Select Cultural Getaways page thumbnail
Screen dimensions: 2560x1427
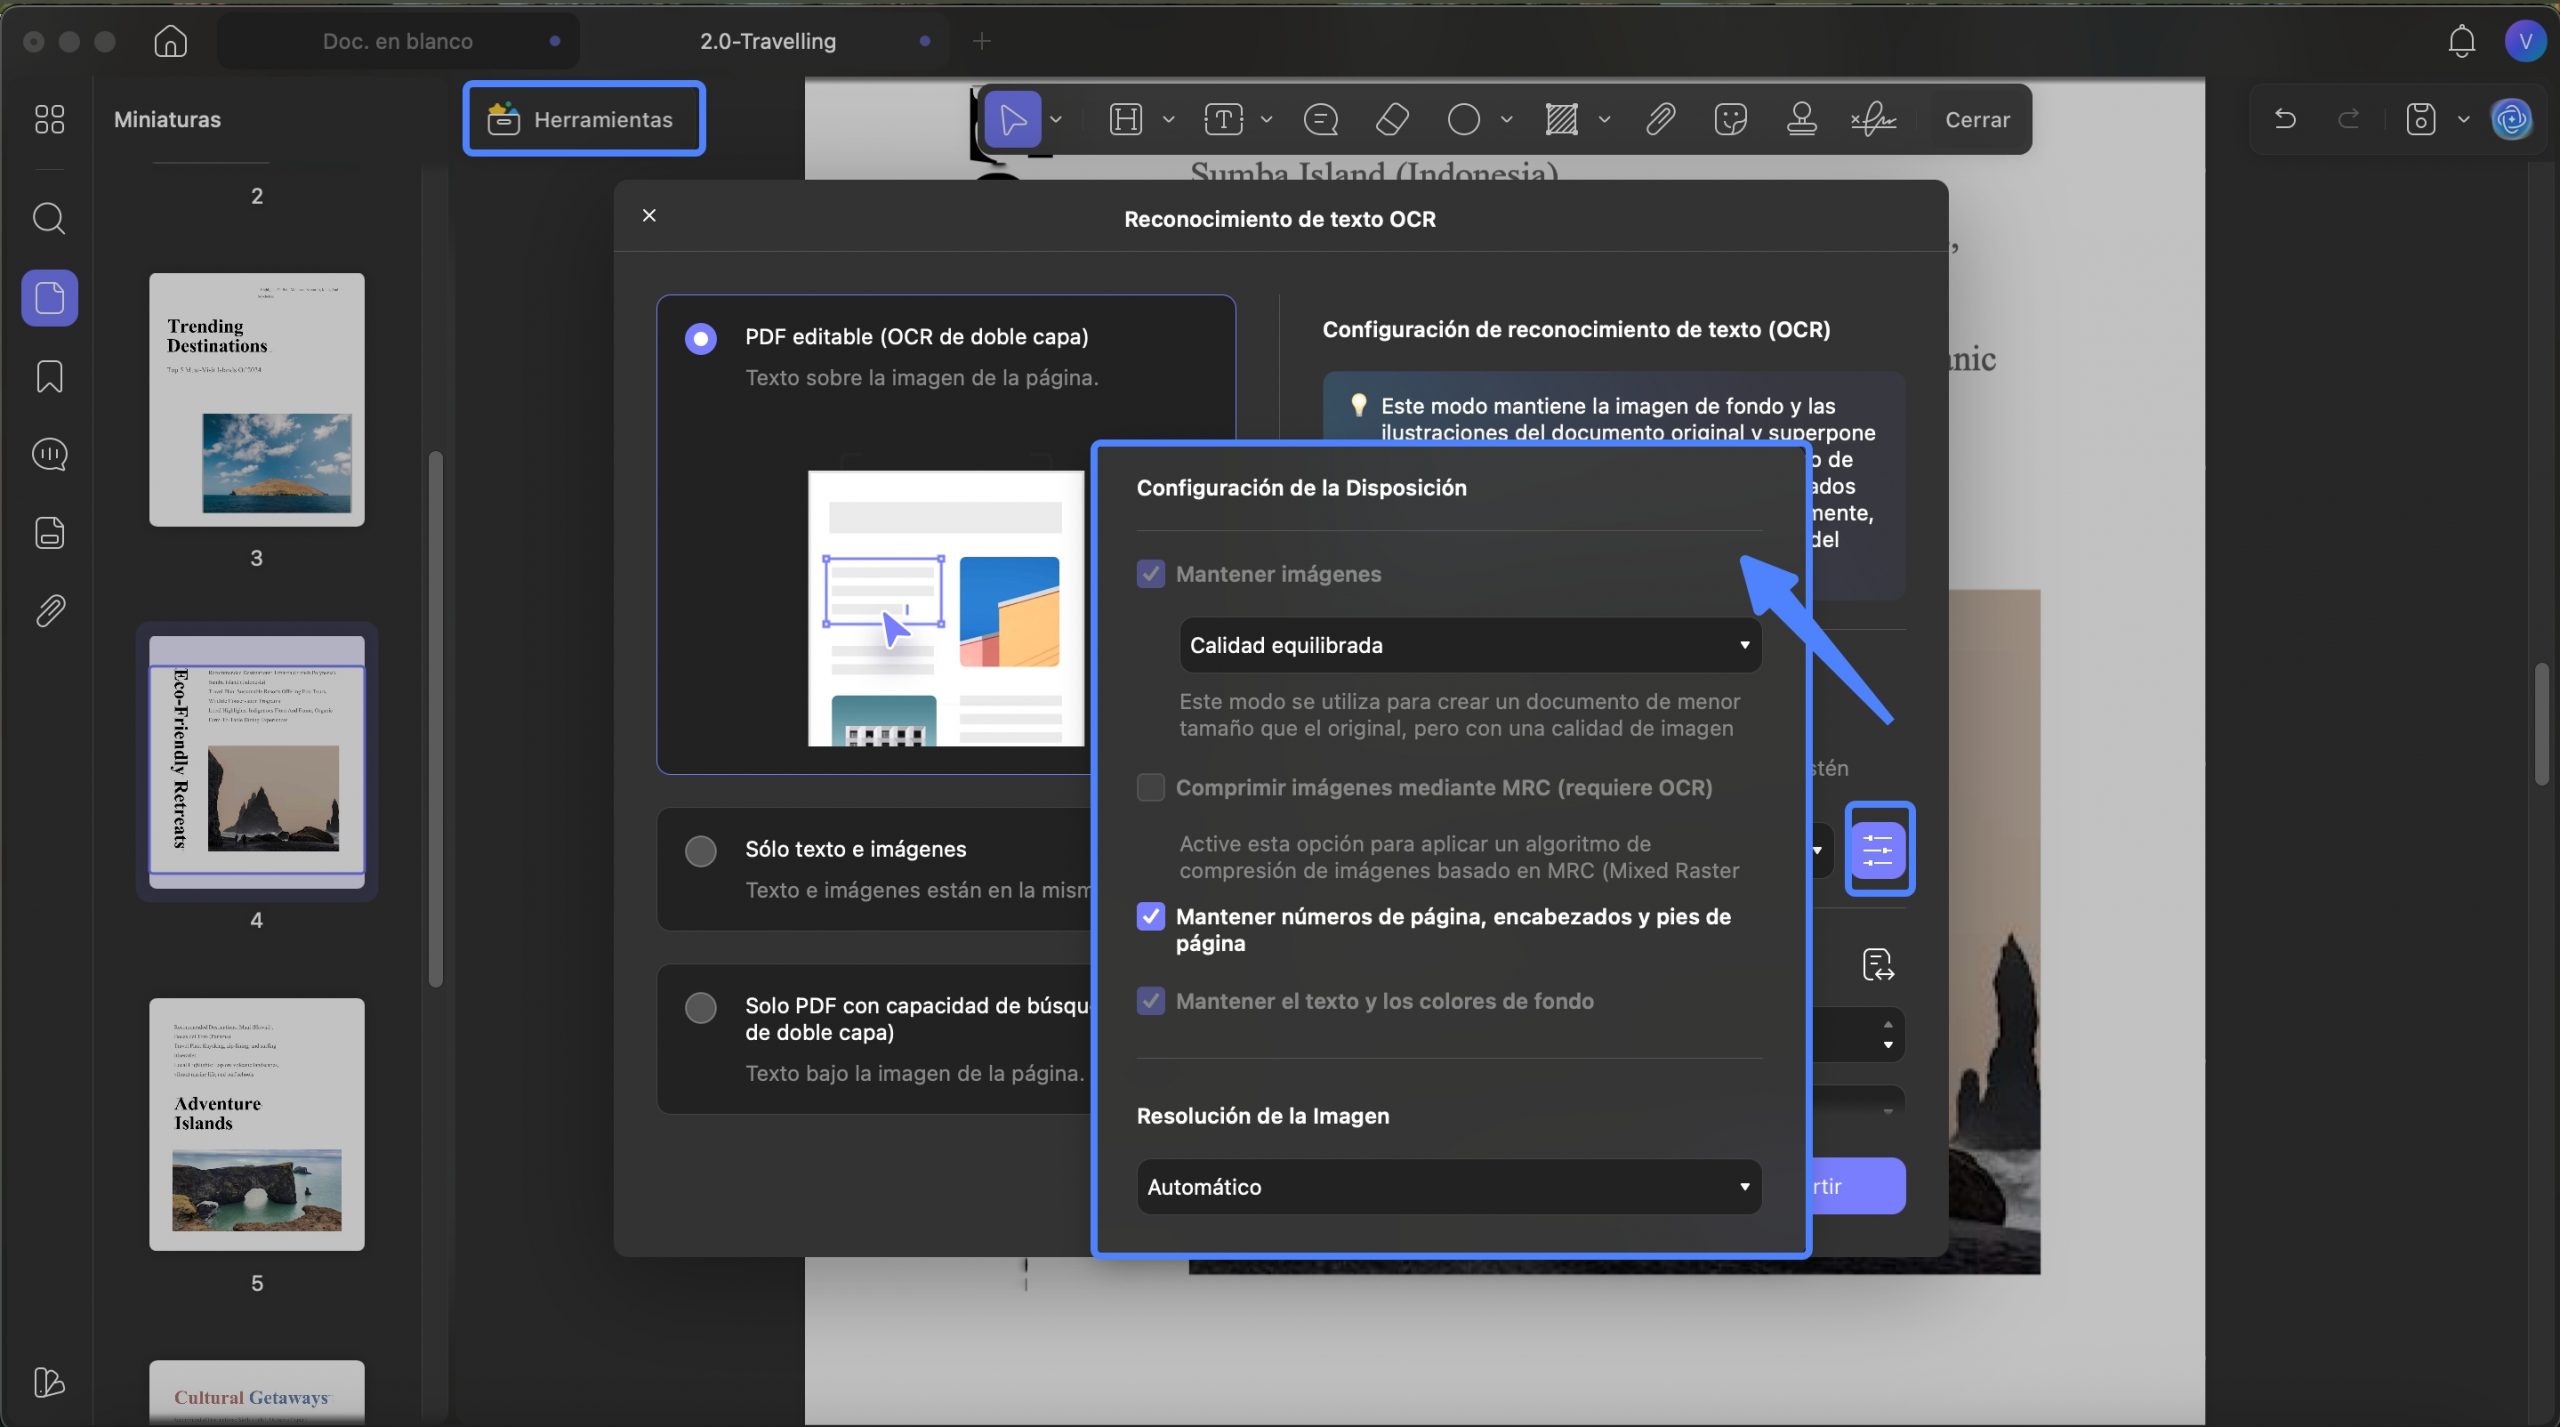click(x=257, y=1391)
